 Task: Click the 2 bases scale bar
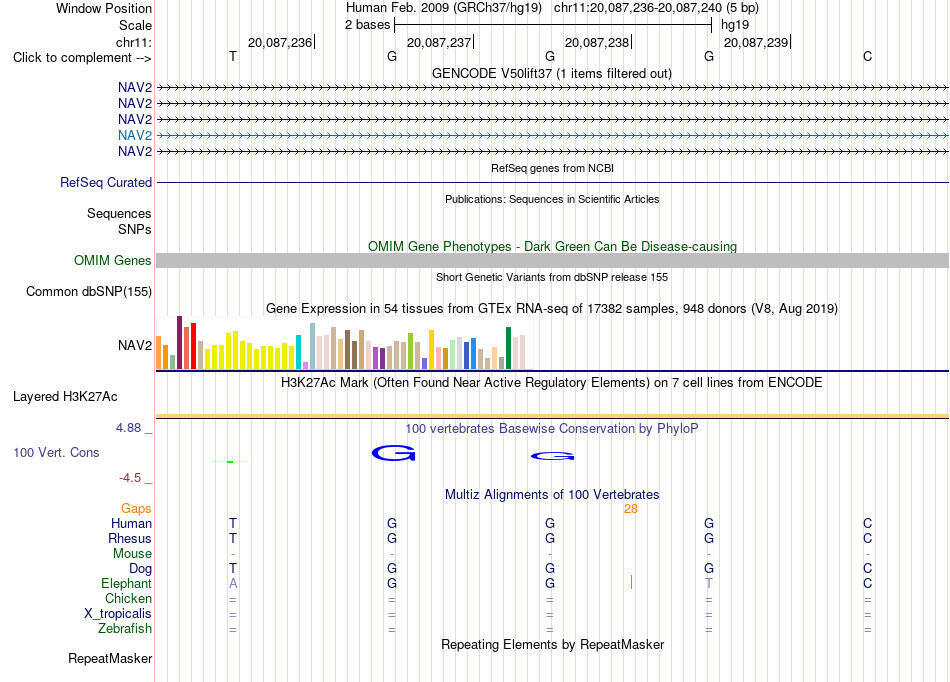553,25
